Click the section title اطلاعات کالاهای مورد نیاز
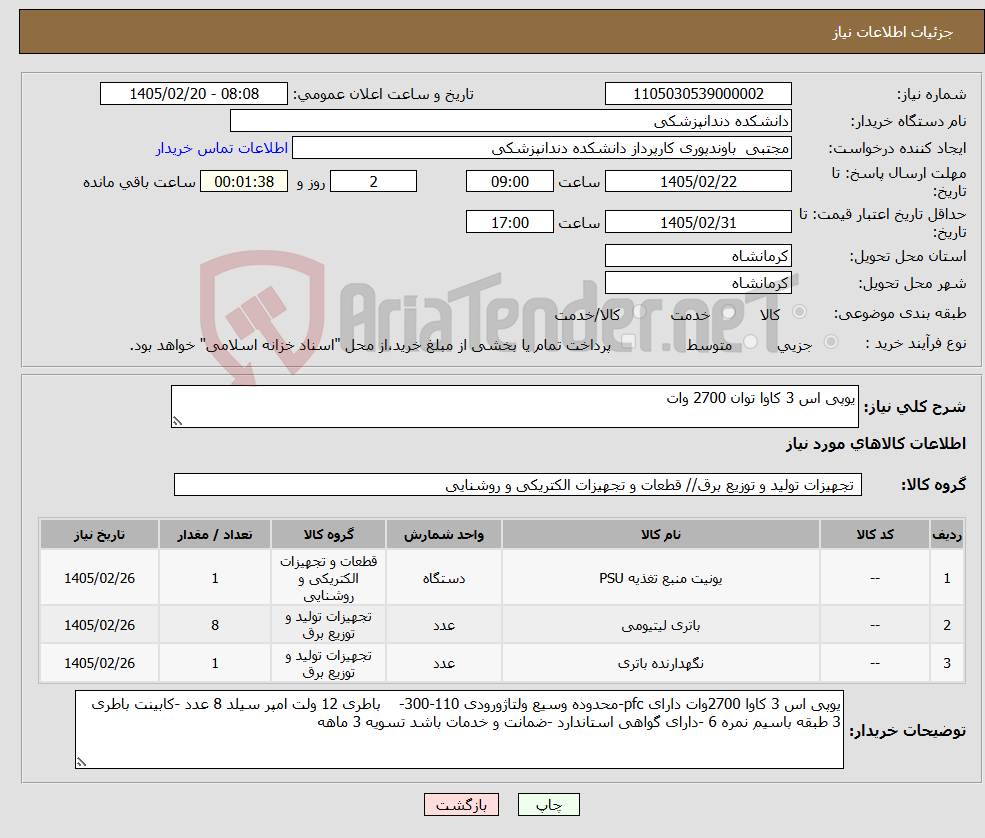The width and height of the screenshot is (985, 838). click(876, 444)
